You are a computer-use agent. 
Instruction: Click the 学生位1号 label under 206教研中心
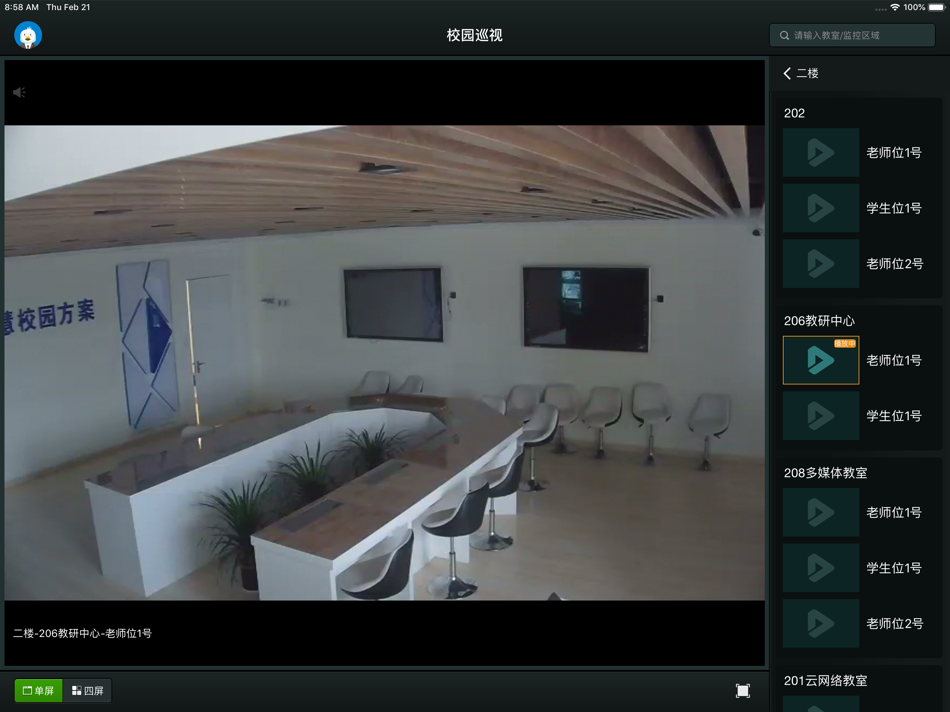coord(894,416)
